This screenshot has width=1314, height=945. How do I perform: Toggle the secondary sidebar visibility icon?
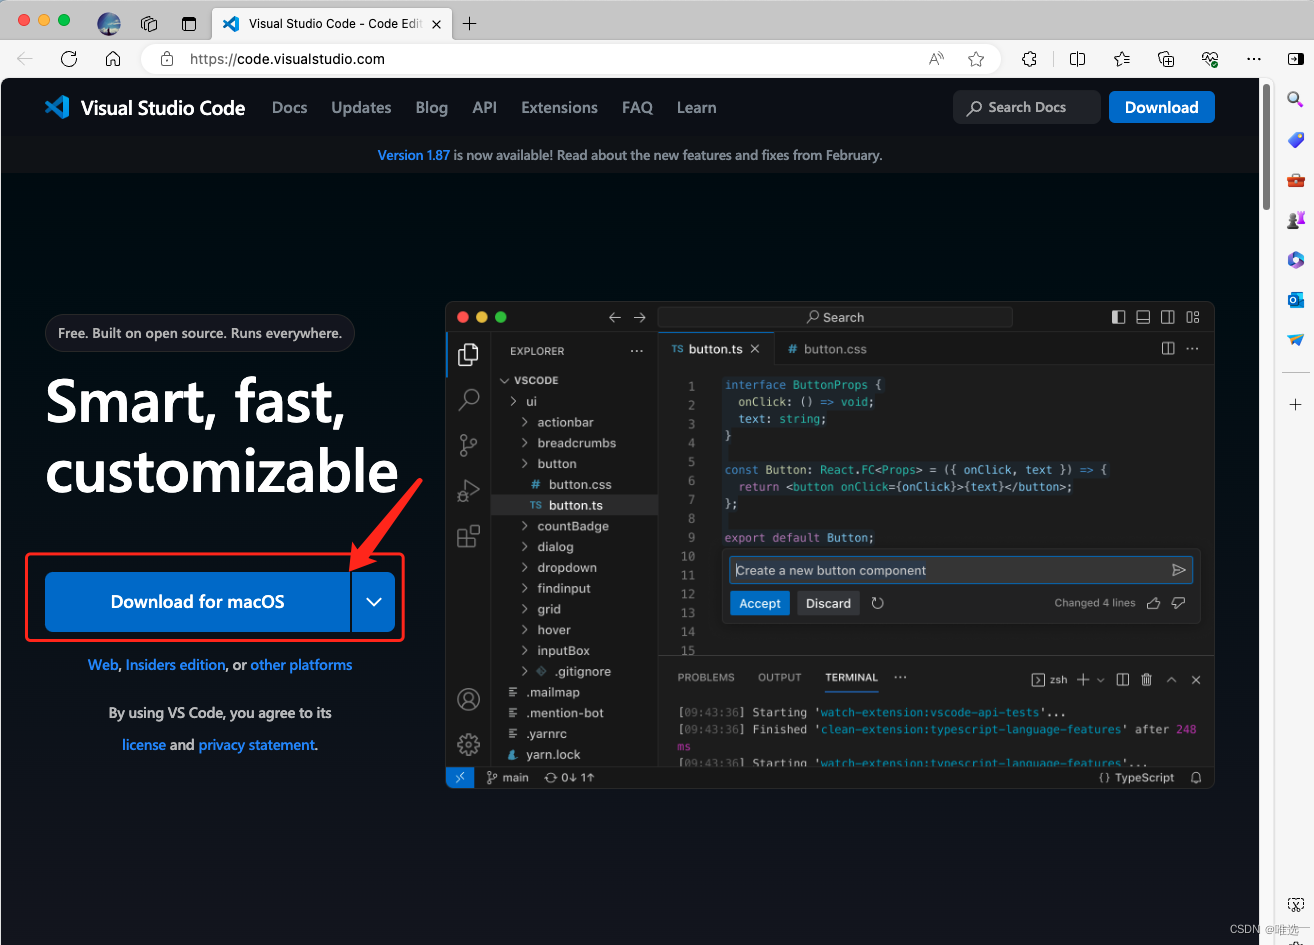pyautogui.click(x=1168, y=317)
